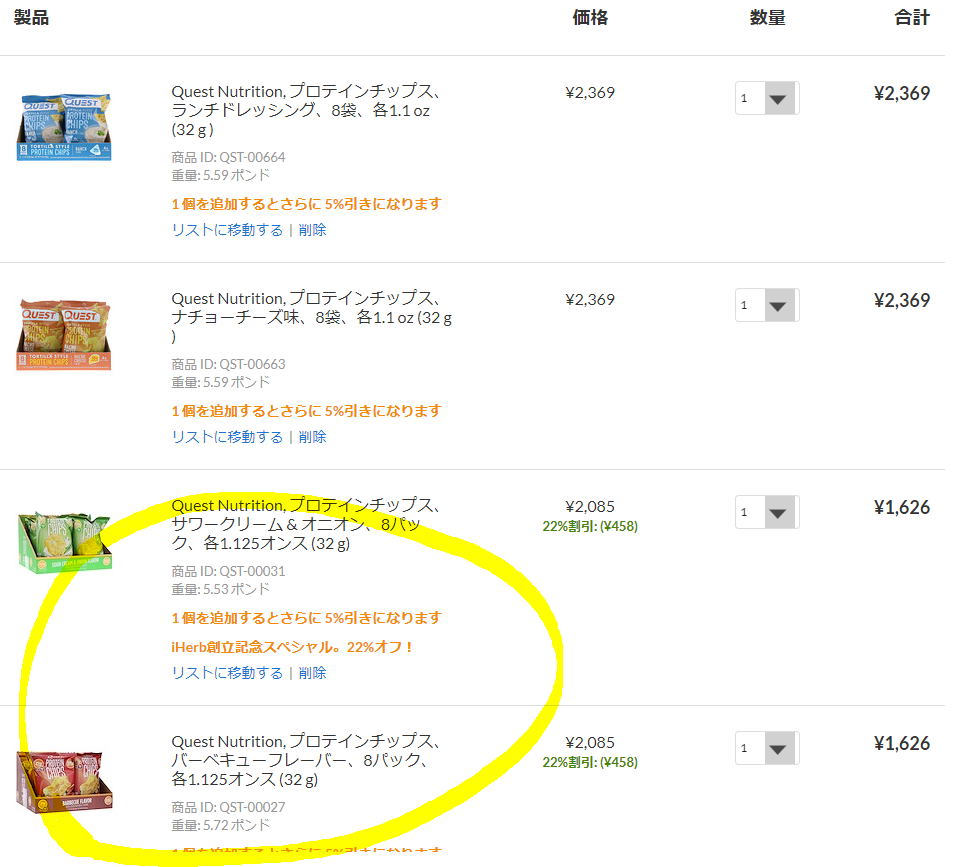Click the orange Nacho Cheese chips thumbnail
Viewport: 954px width, 867px height.
coord(64,334)
